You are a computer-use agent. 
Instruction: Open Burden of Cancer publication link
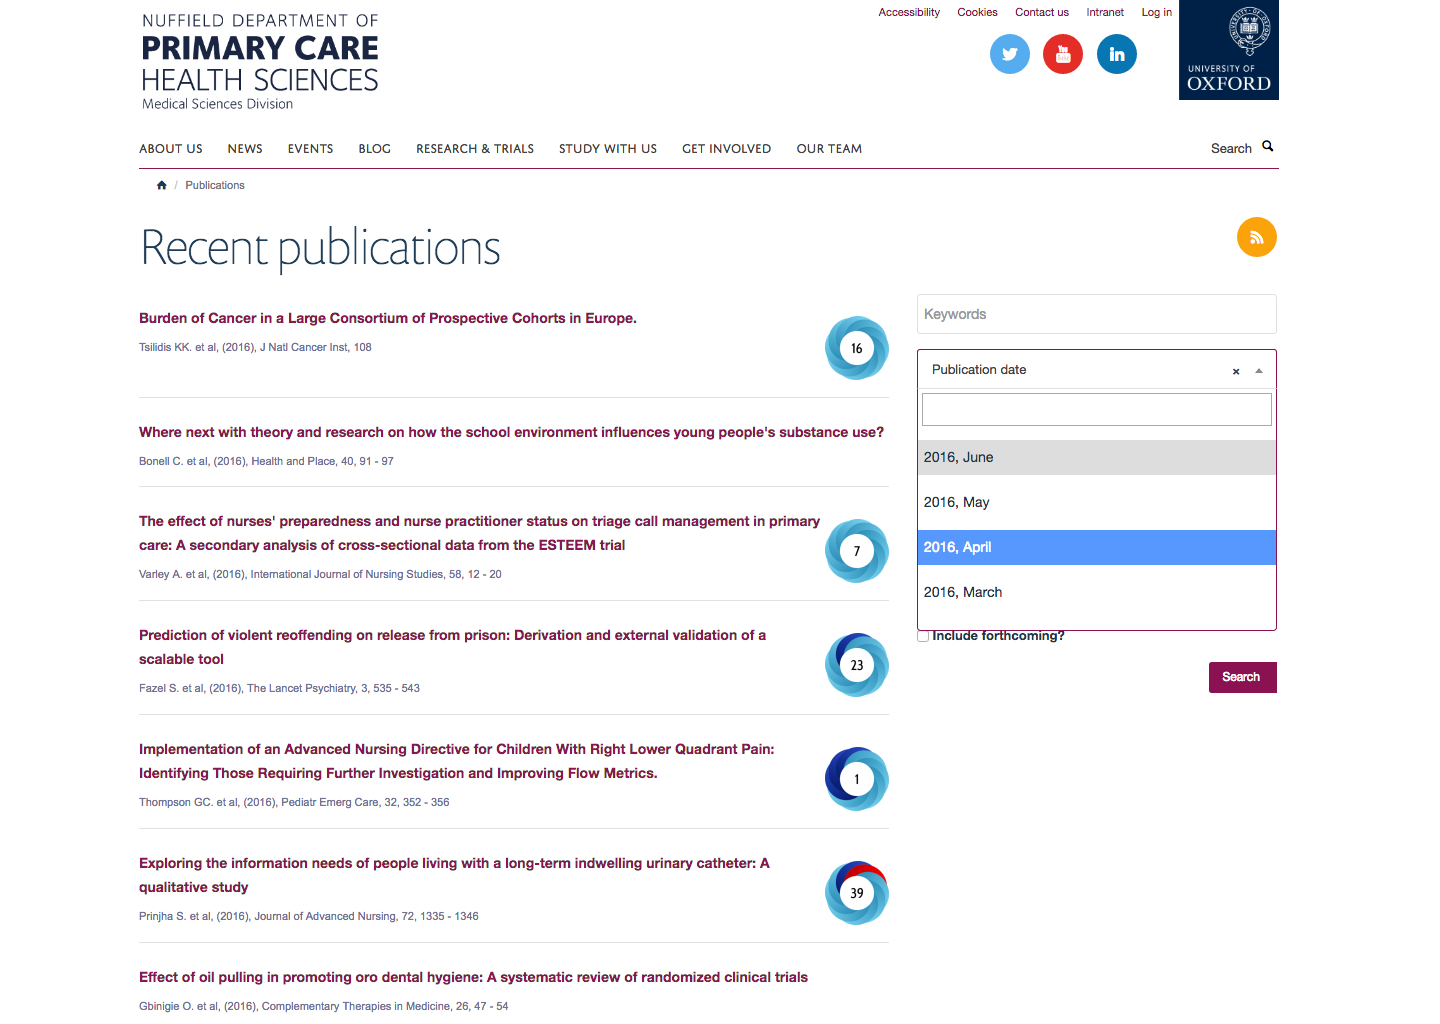click(387, 318)
